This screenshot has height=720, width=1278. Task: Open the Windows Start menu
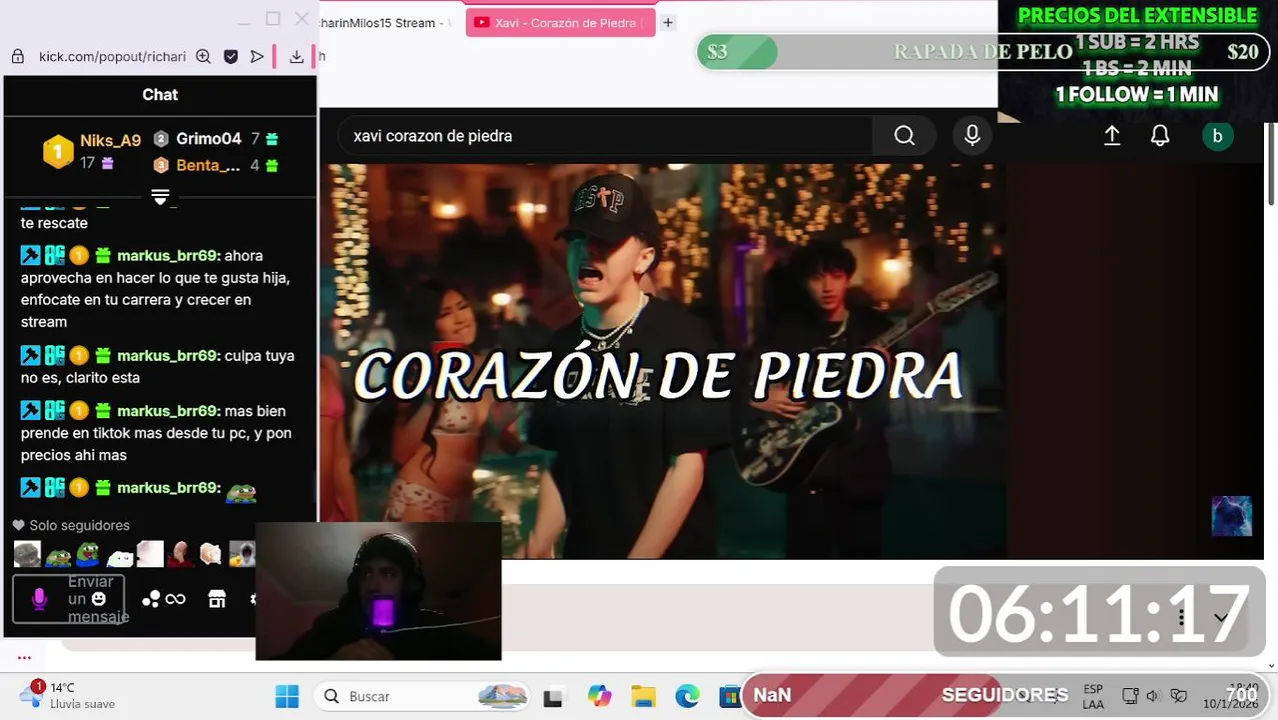click(287, 696)
